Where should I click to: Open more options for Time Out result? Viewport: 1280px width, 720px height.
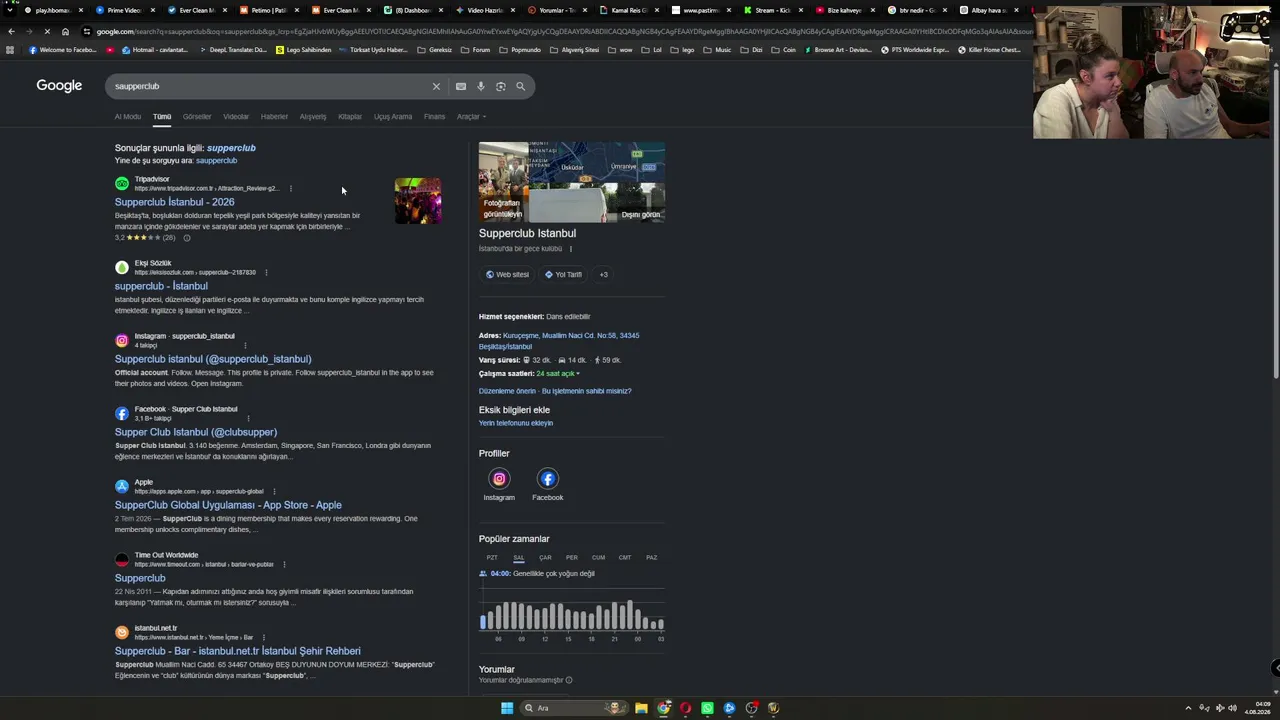[x=284, y=564]
